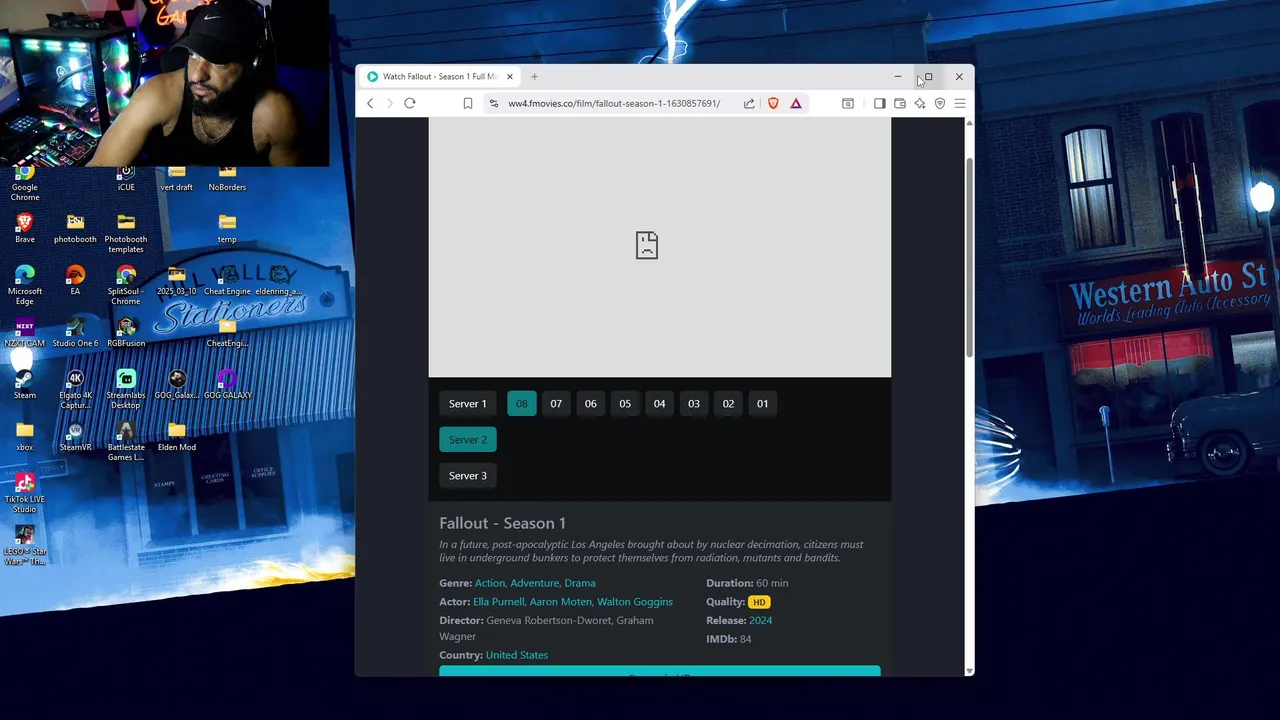Open Brave Rewards triangle icon
Viewport: 1280px width, 720px height.
point(796,103)
